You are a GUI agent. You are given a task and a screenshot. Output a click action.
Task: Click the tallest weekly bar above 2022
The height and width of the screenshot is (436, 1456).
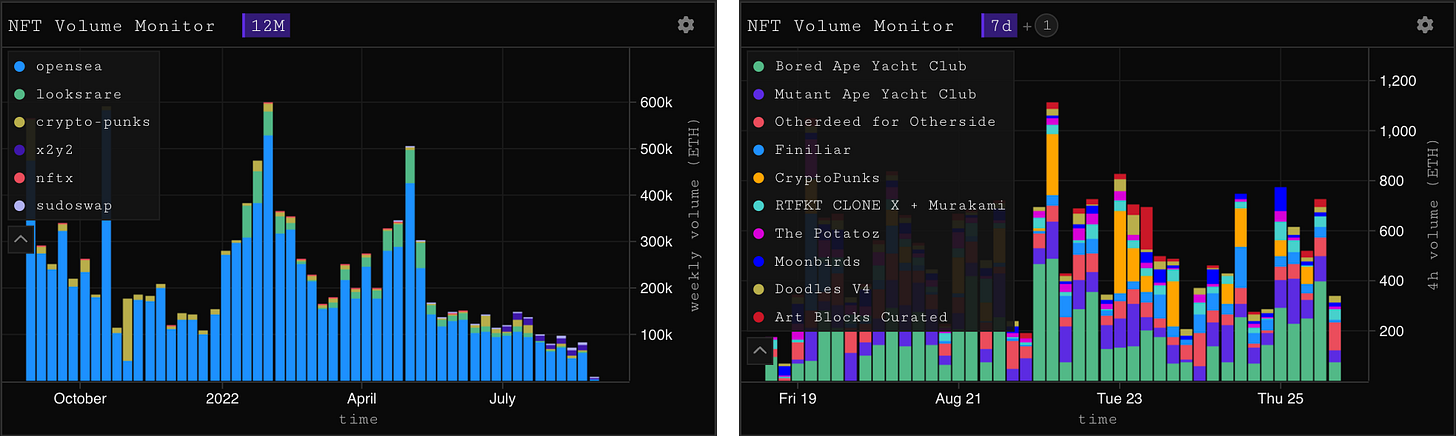coord(268,241)
